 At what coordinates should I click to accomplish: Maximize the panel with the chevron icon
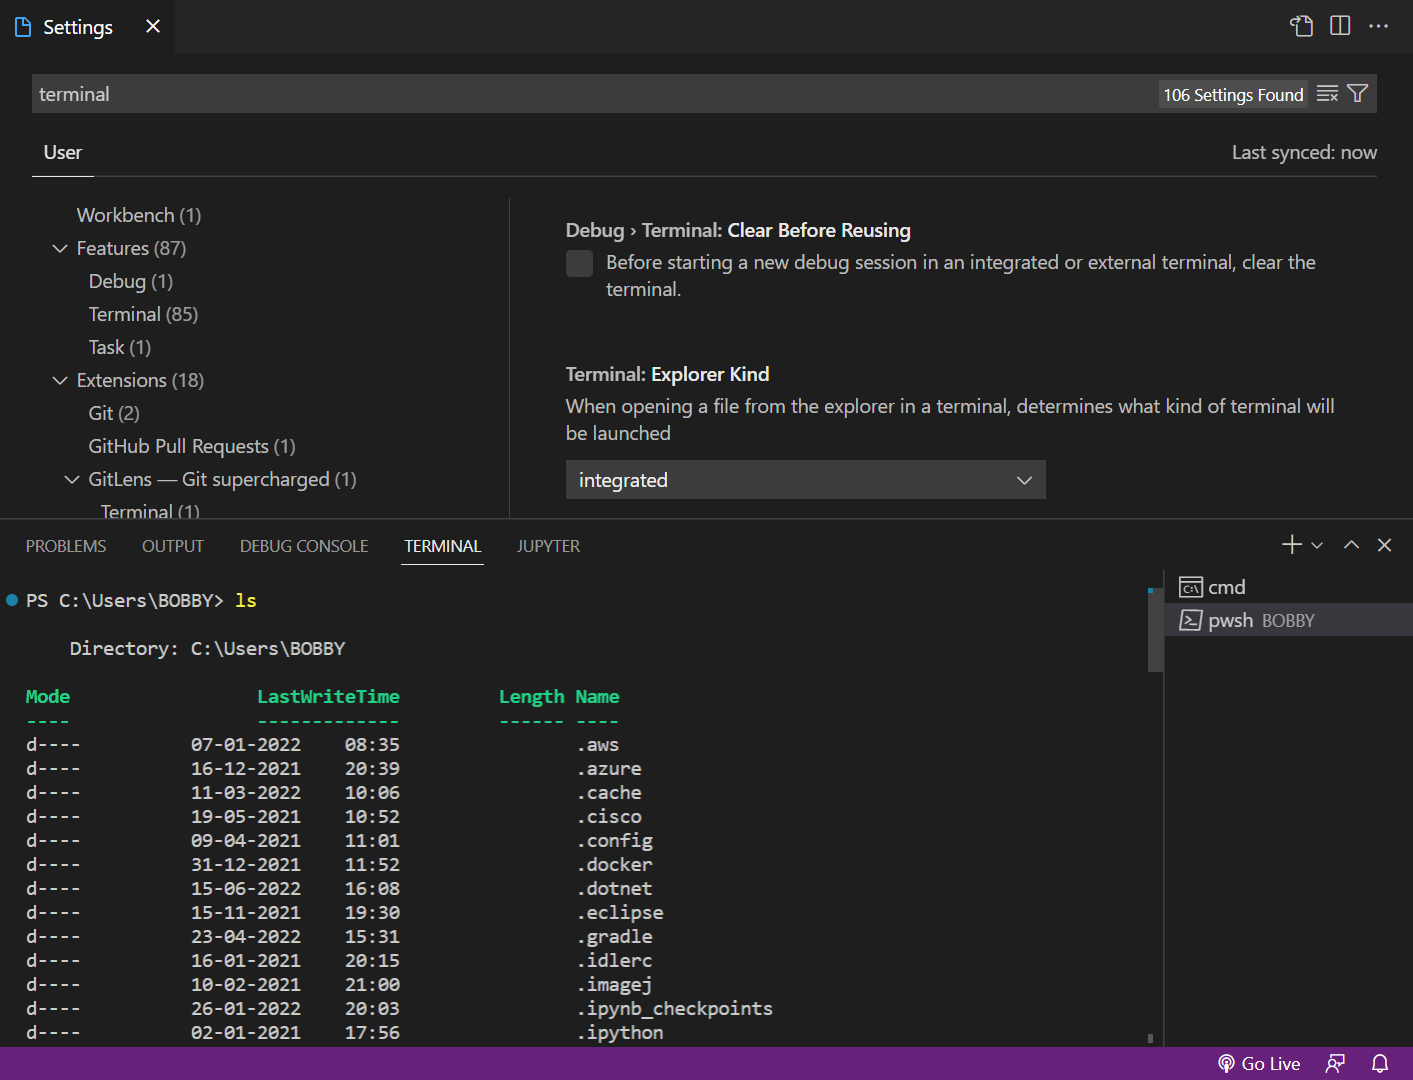click(x=1351, y=544)
